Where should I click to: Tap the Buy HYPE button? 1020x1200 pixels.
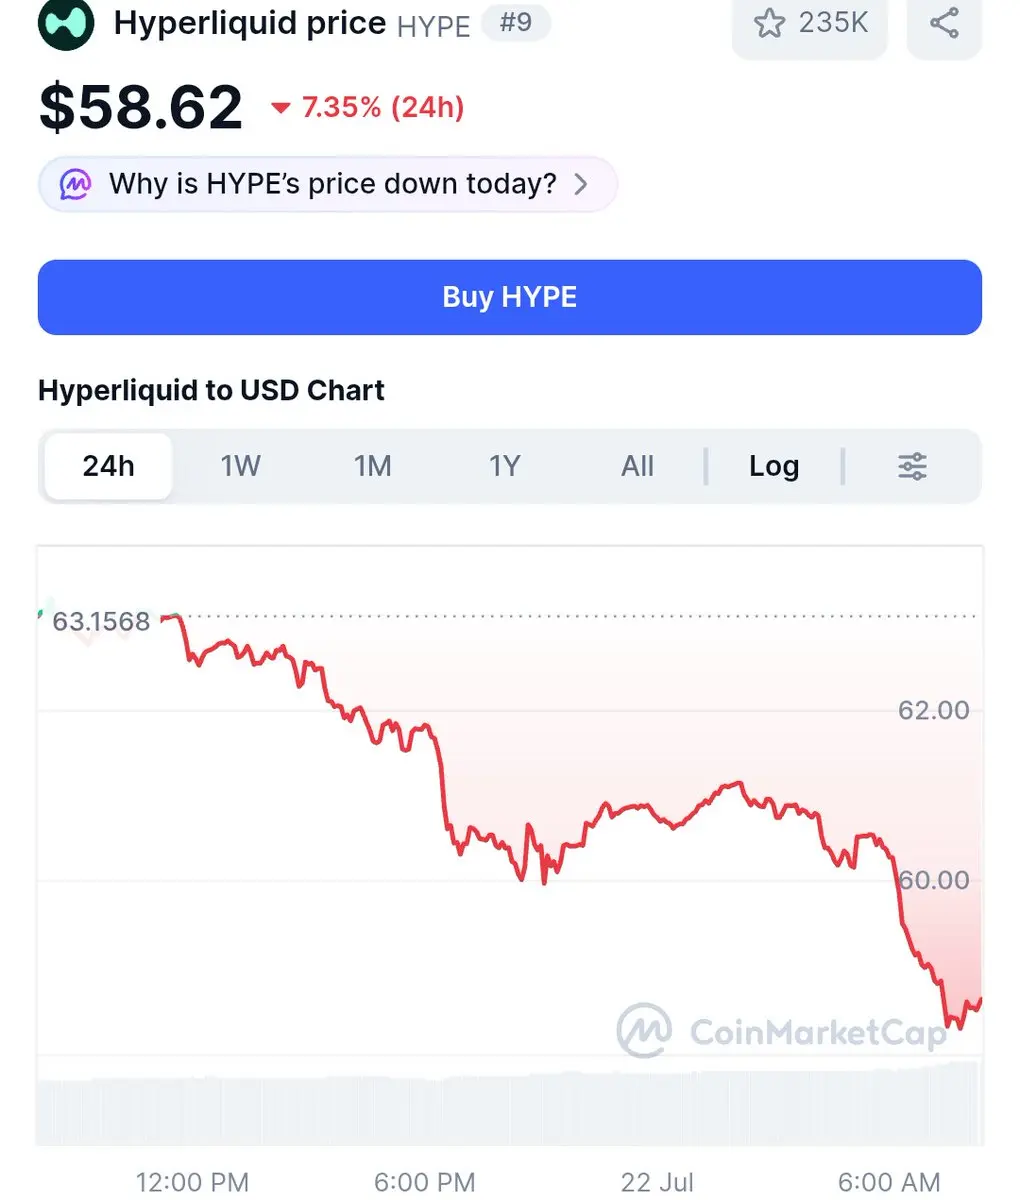point(510,297)
